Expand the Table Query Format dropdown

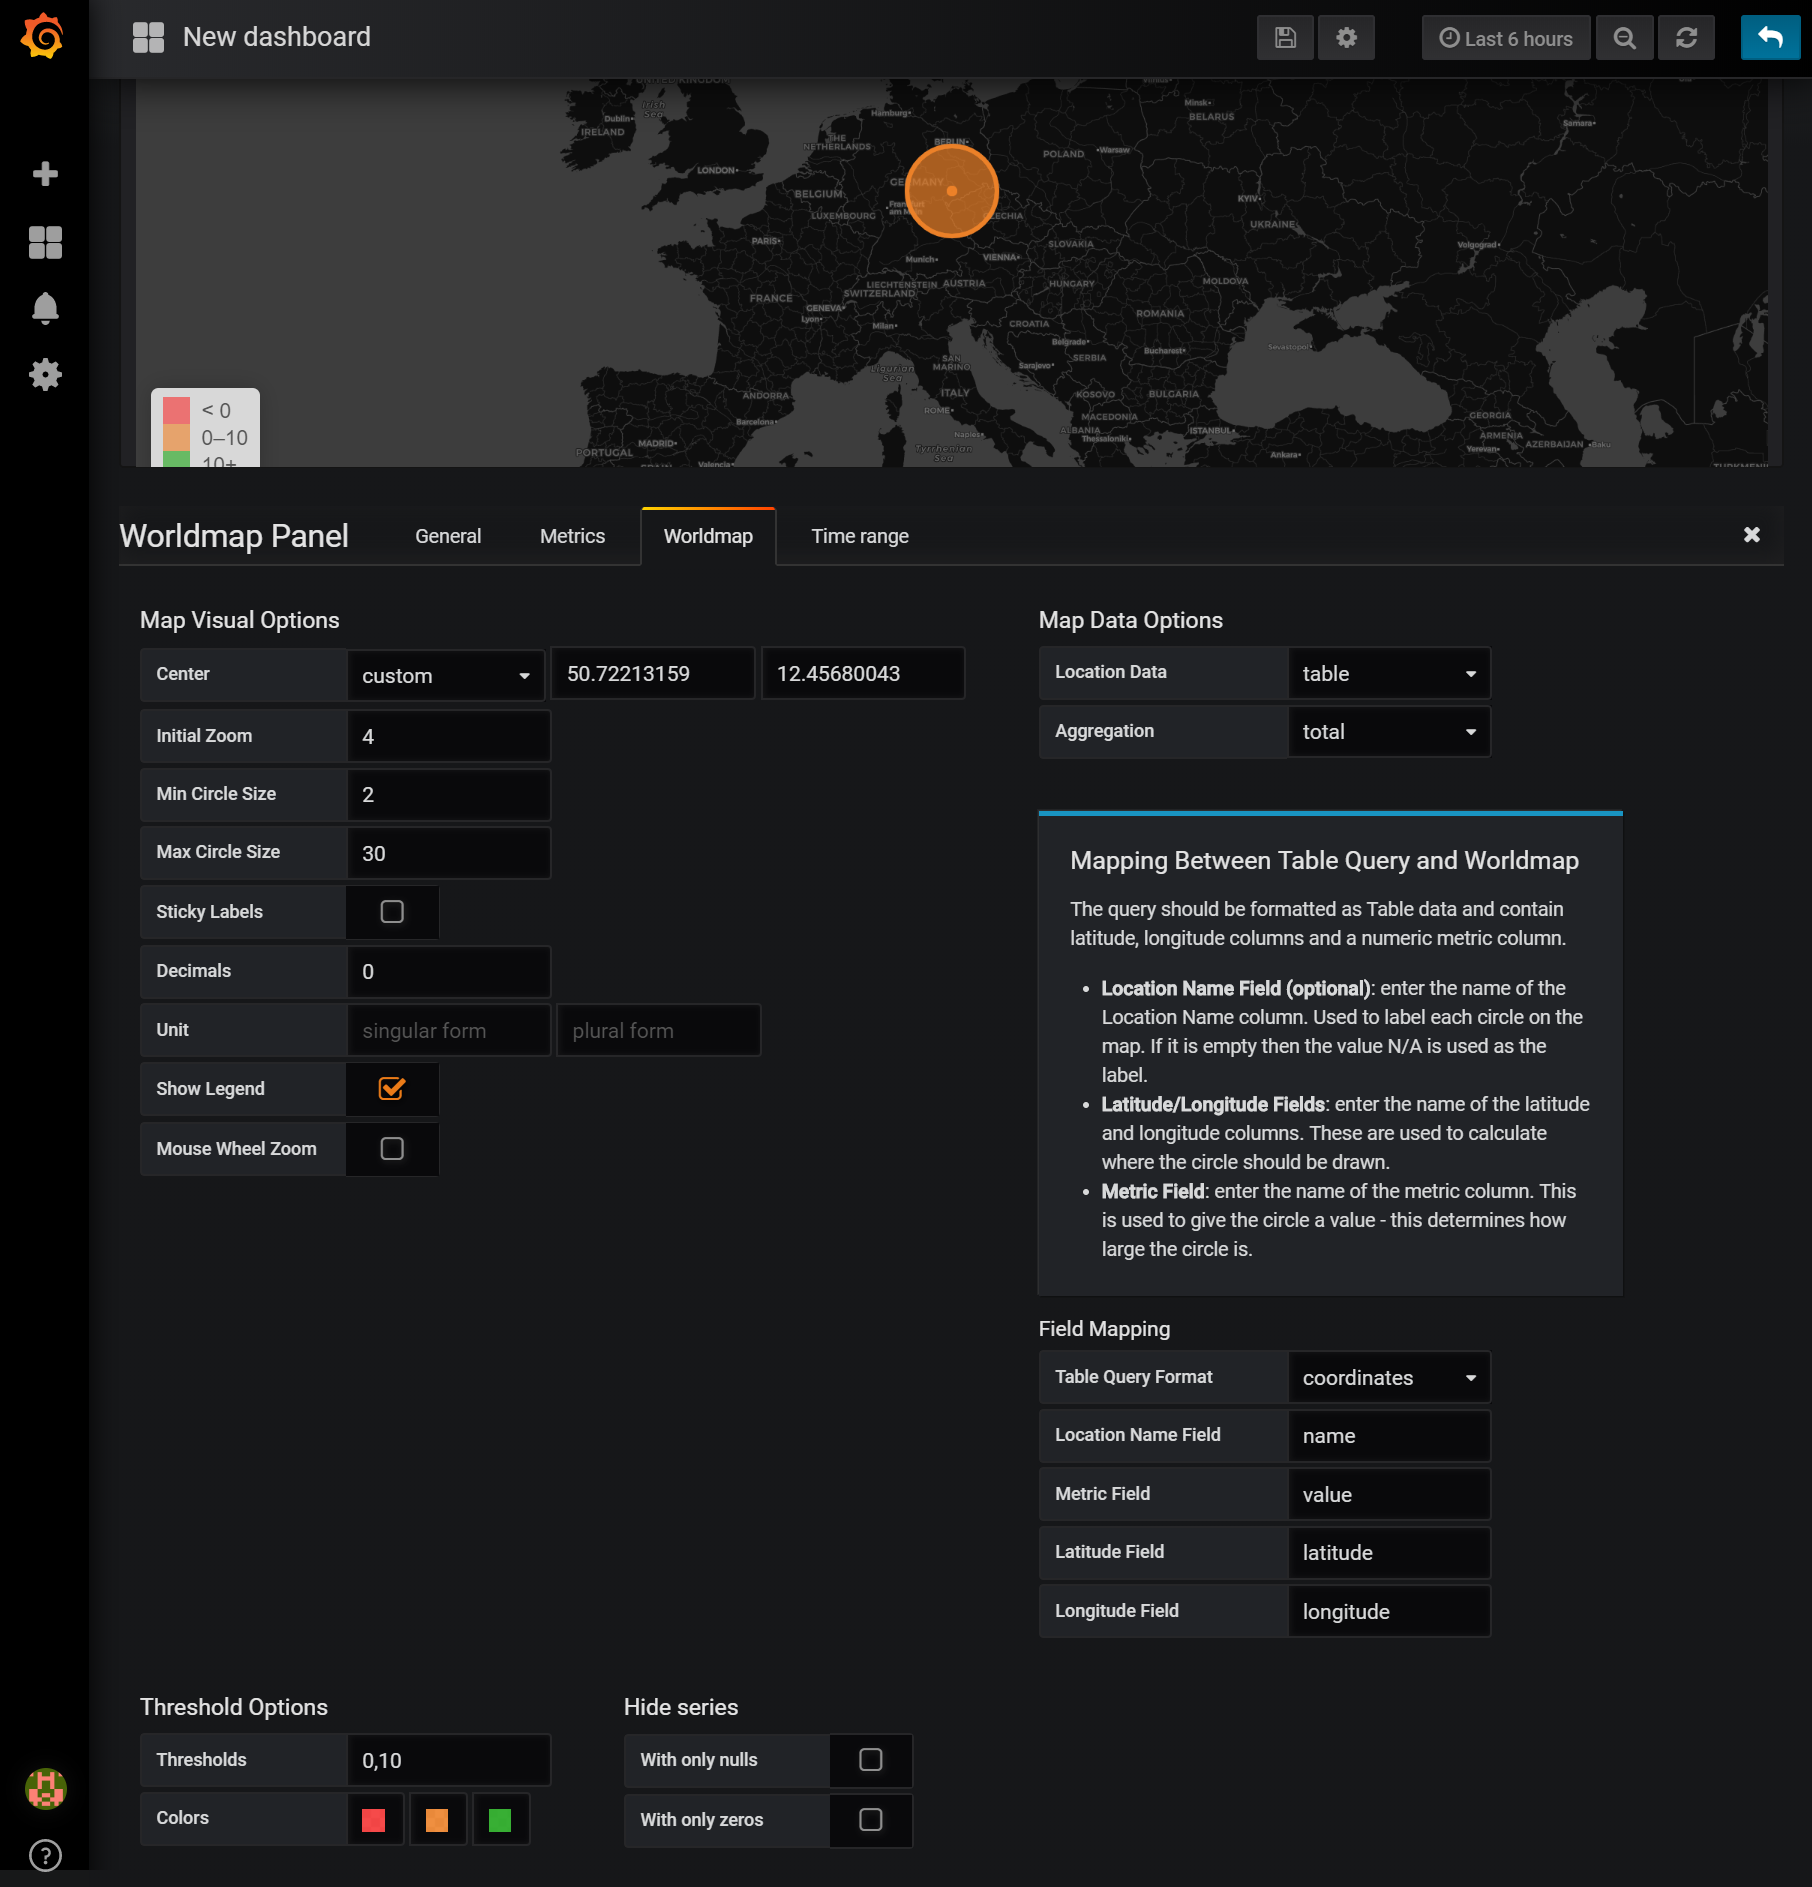click(1389, 1377)
